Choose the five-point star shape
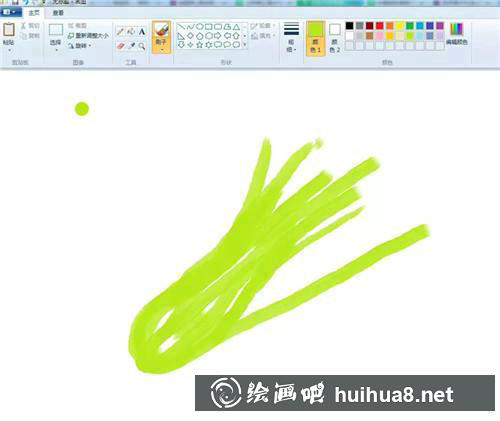Screen dimensions: 500x421 pyautogui.click(x=199, y=45)
